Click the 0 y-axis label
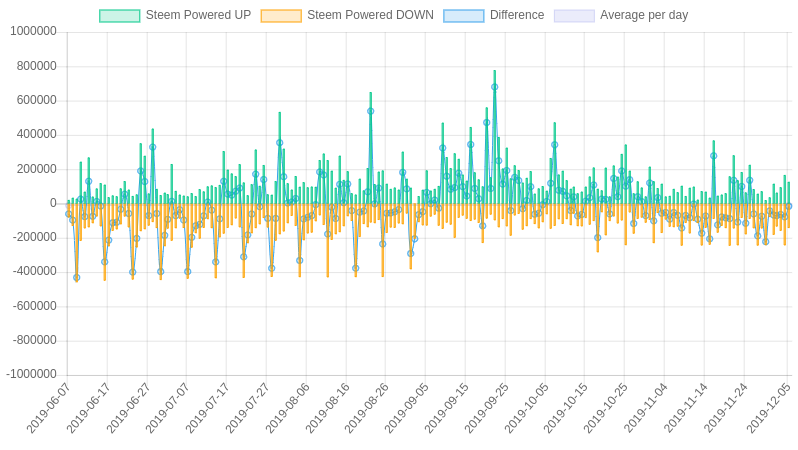Screen dimensions: 798x450 point(53,203)
